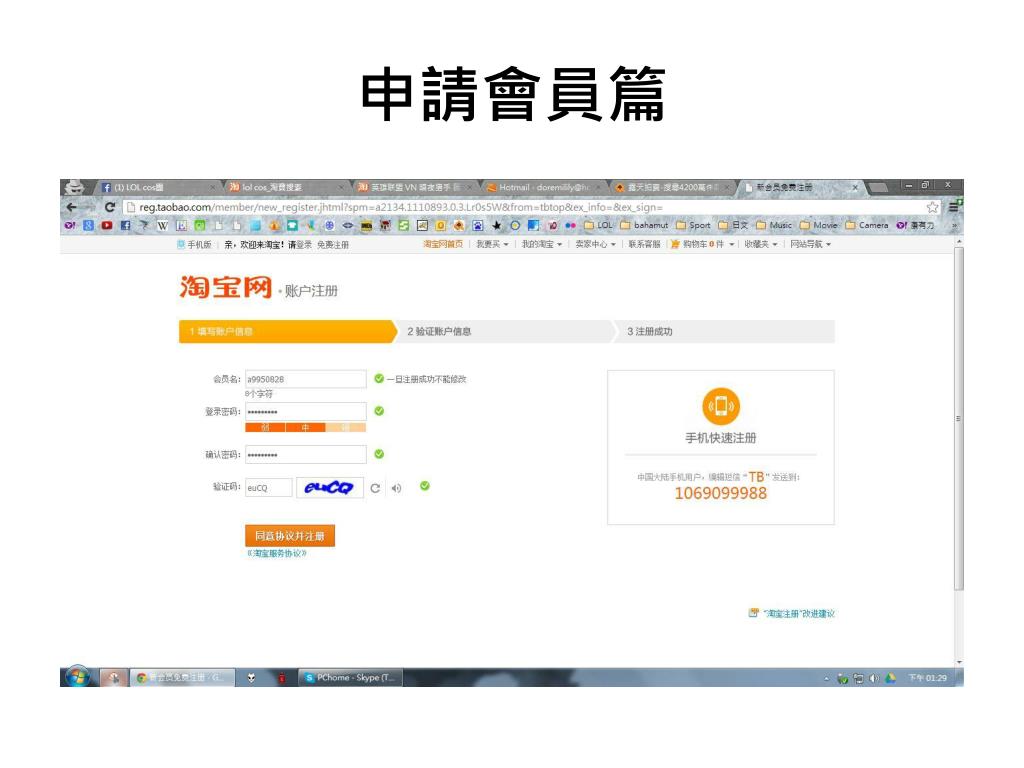Refresh the captcha image

tap(375, 488)
